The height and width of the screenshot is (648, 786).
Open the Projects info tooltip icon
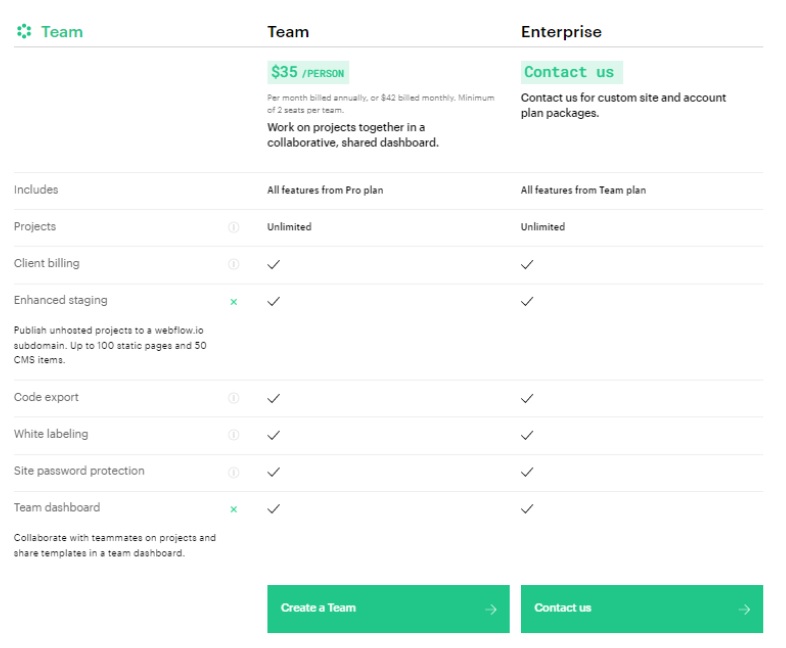point(234,227)
